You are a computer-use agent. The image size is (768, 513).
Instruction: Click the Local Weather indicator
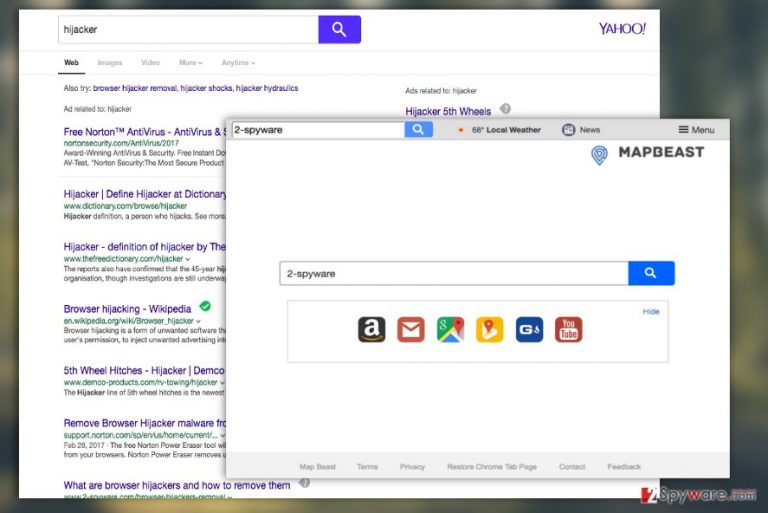499,130
